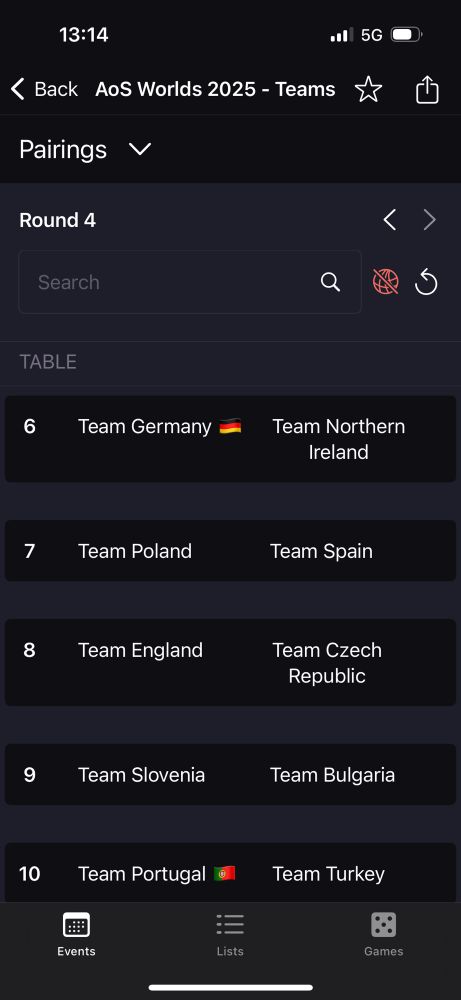This screenshot has height=1000, width=461.
Task: Go to previous round with left chevron
Action: 390,220
